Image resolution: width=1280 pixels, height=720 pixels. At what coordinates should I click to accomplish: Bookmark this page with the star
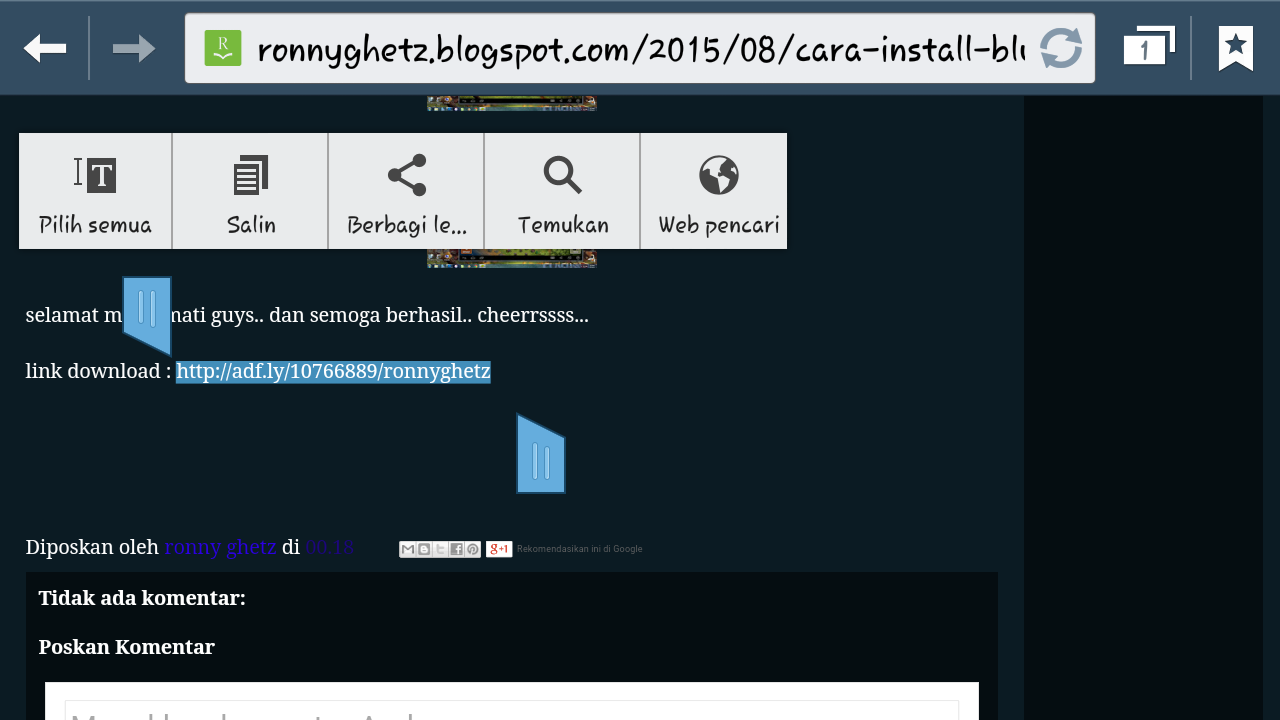(x=1237, y=46)
